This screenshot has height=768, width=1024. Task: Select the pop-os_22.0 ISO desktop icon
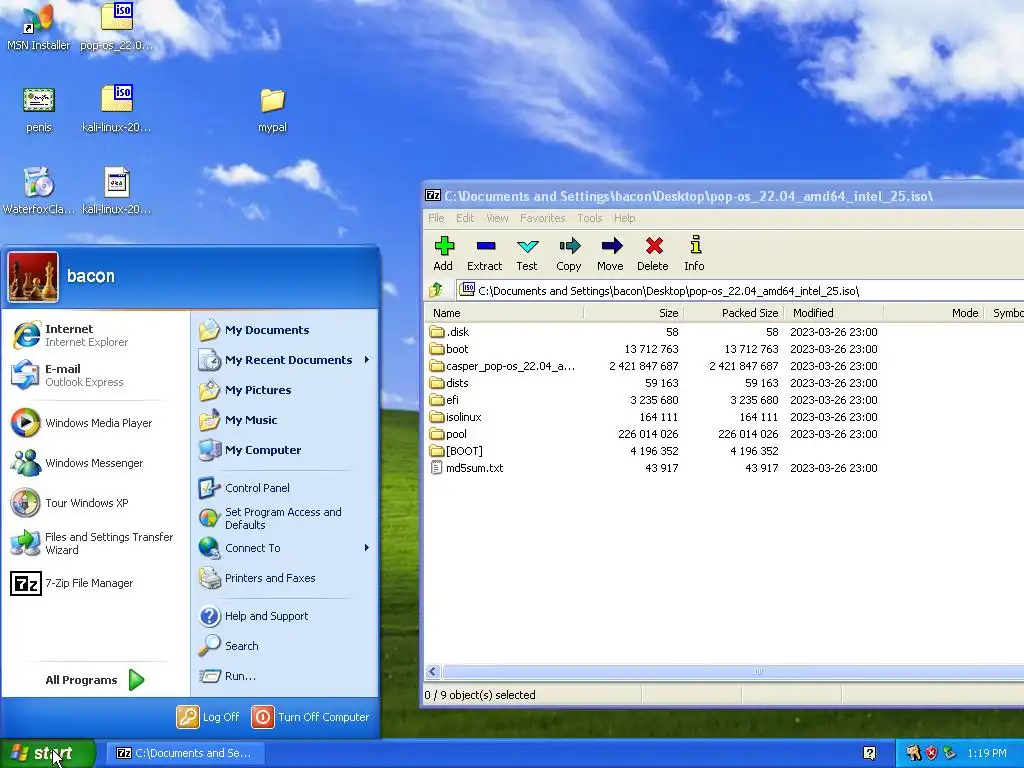(116, 27)
